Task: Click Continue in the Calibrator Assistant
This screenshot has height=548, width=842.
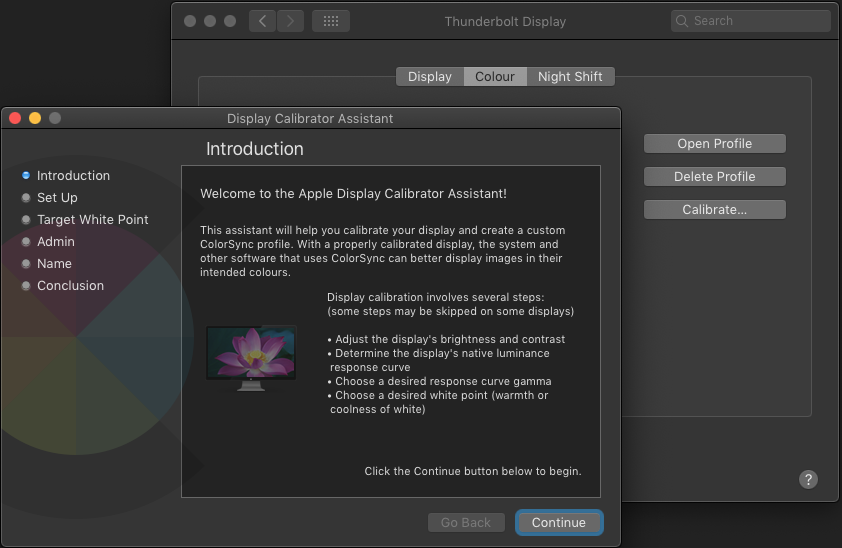Action: pos(559,523)
